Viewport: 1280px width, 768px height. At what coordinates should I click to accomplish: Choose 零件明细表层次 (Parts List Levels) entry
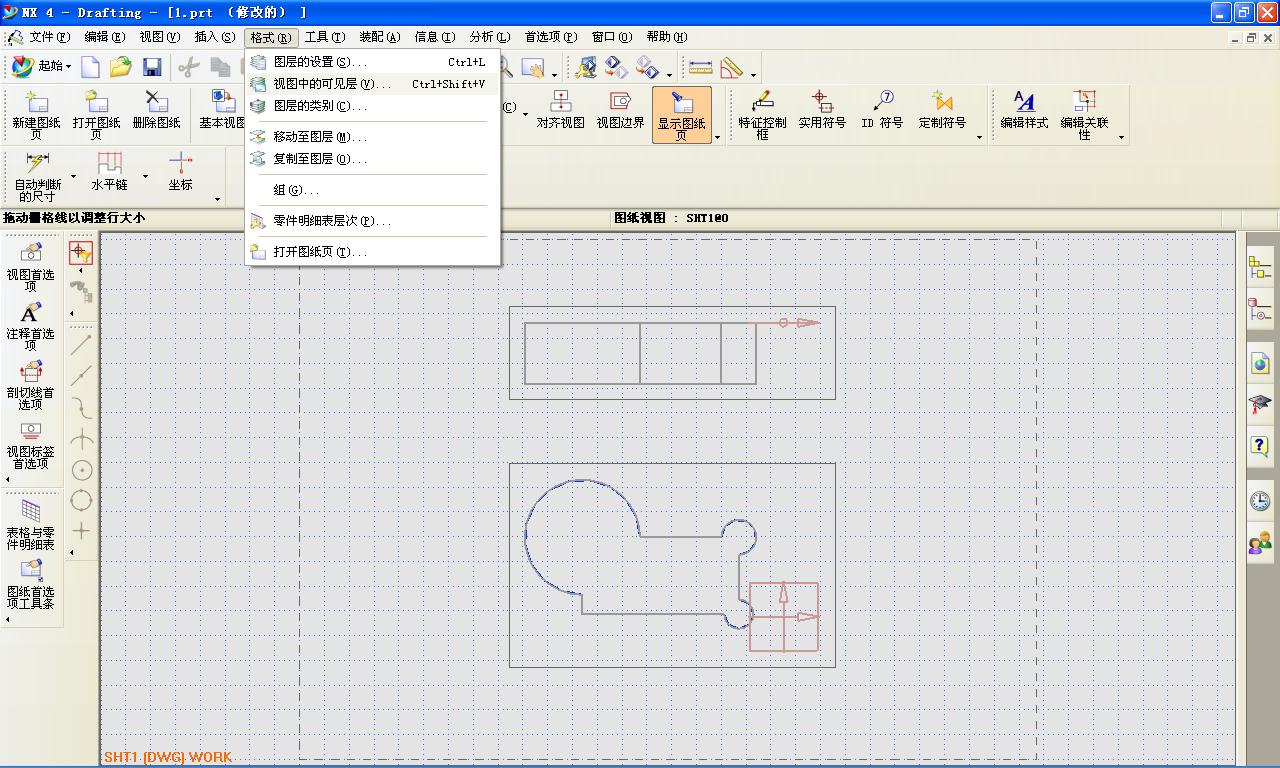(372, 221)
